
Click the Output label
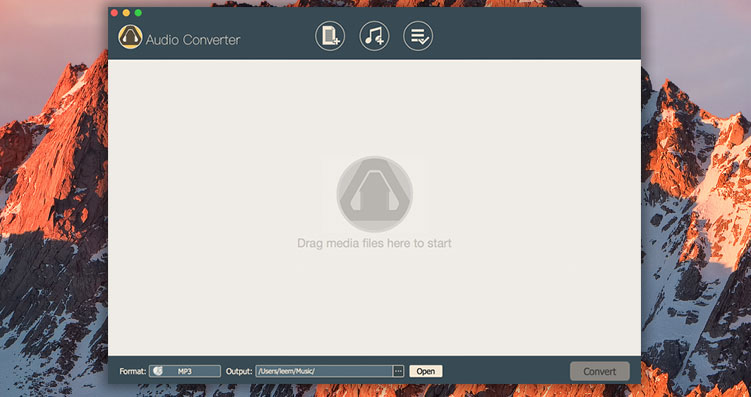tap(239, 371)
